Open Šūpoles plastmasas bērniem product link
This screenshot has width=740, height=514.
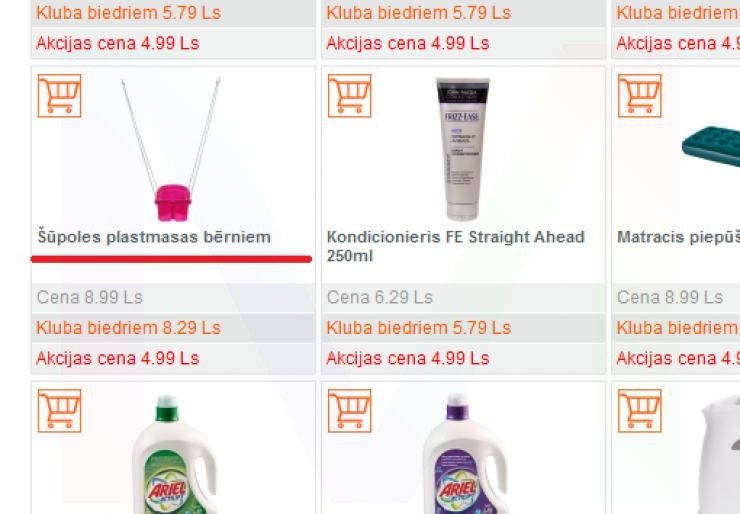pyautogui.click(x=154, y=237)
